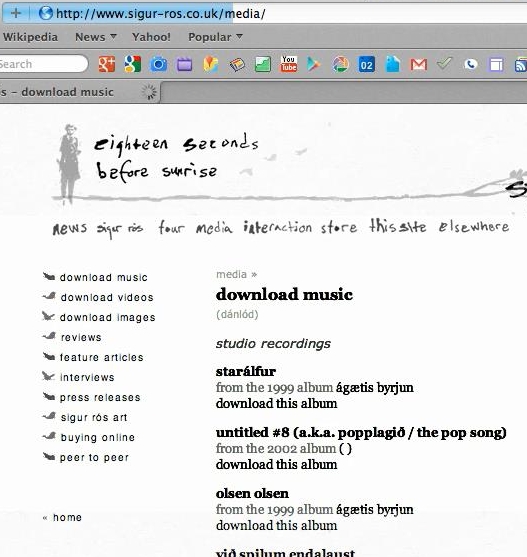Click the YouTube toolbar icon
The width and height of the screenshot is (527, 557).
point(289,64)
